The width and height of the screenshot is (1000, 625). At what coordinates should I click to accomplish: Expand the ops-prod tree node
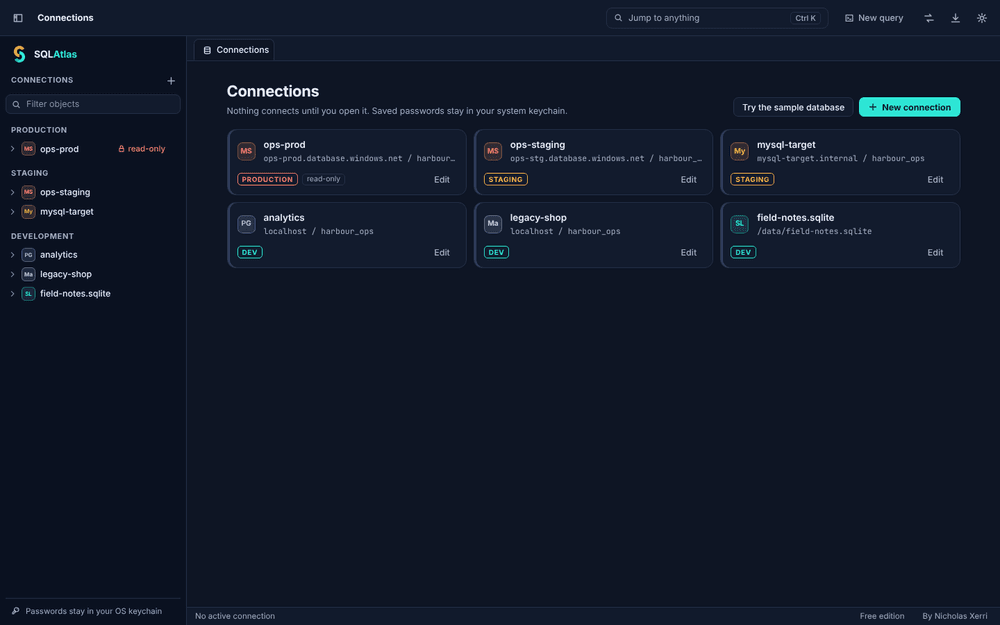point(13,149)
